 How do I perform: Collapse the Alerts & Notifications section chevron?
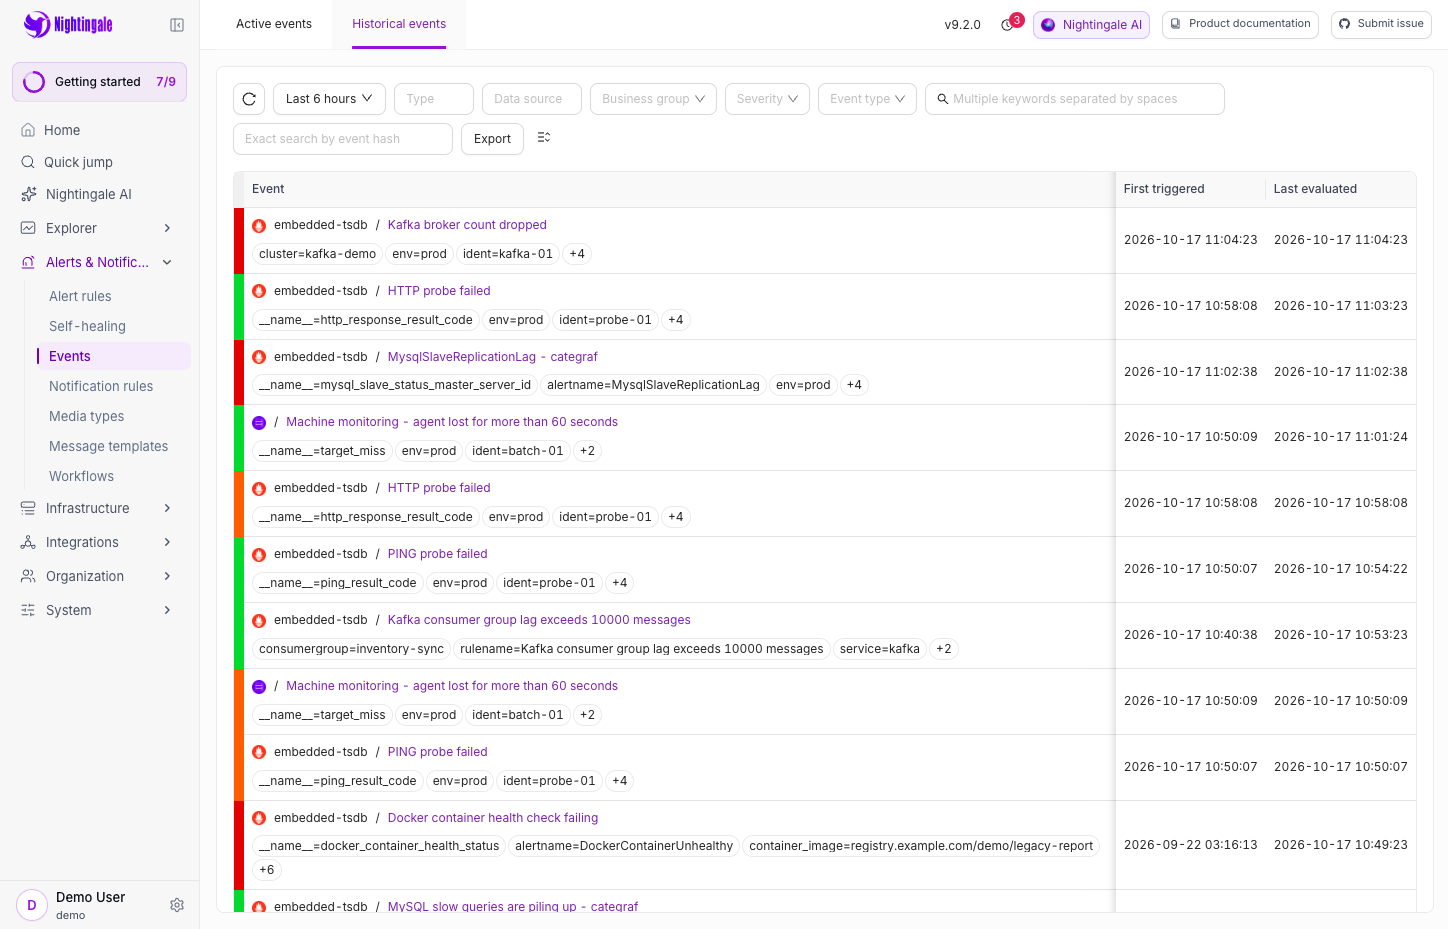point(167,262)
